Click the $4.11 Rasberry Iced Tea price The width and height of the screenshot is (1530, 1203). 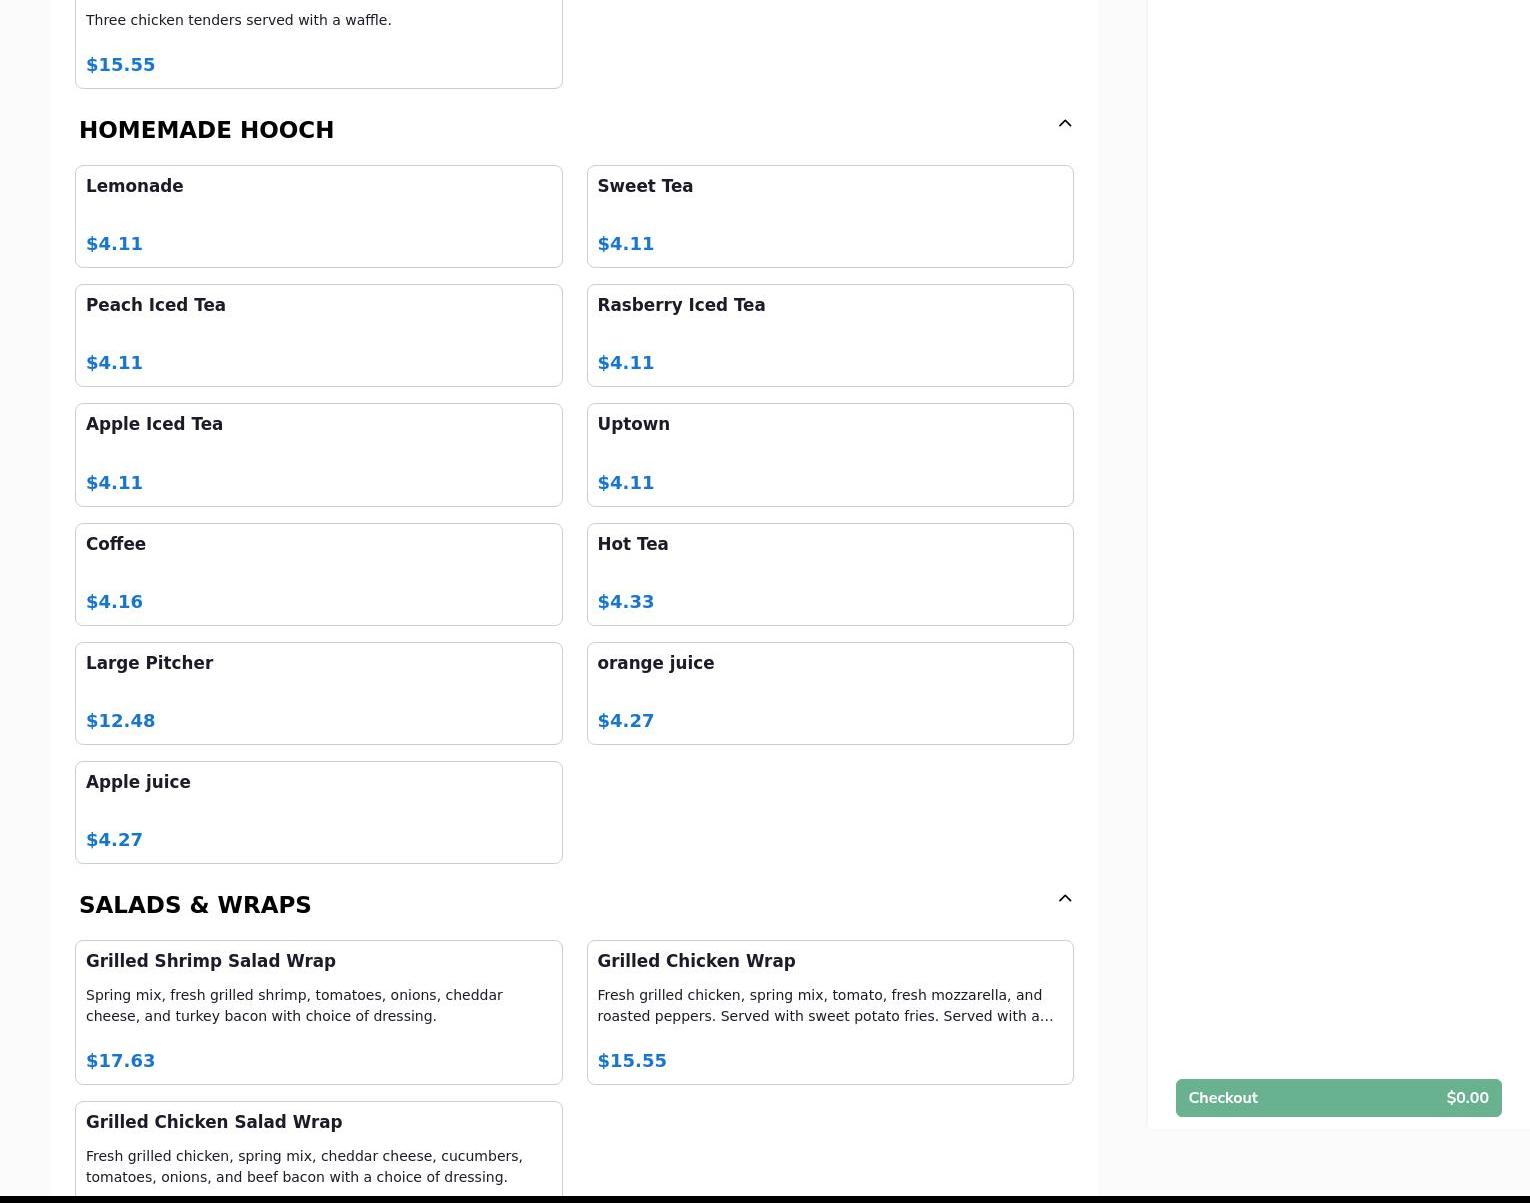coord(626,363)
